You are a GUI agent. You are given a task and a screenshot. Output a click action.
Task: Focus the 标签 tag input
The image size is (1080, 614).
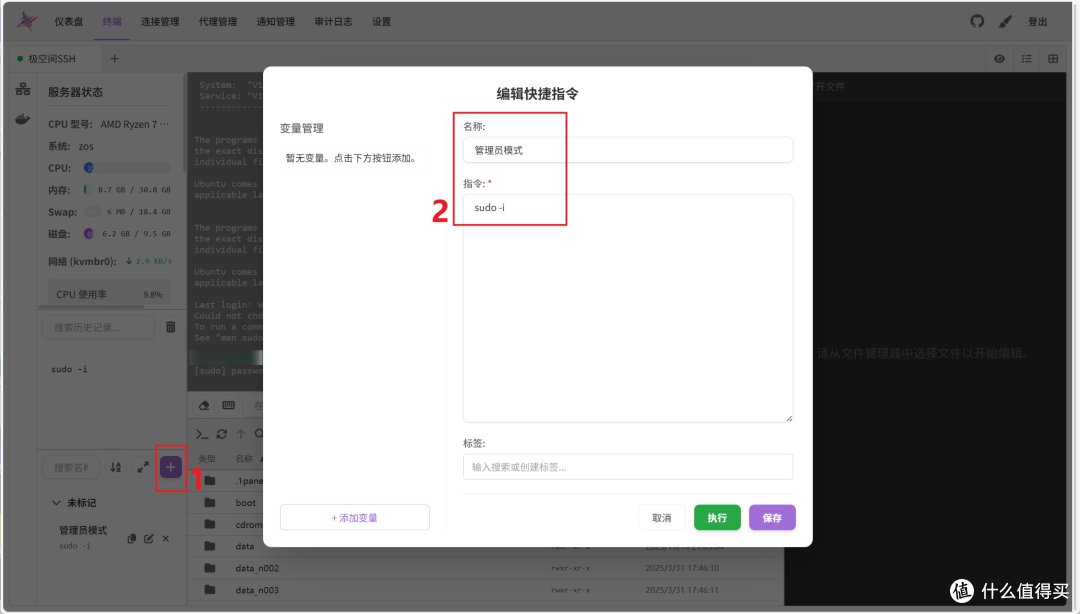pyautogui.click(x=627, y=467)
